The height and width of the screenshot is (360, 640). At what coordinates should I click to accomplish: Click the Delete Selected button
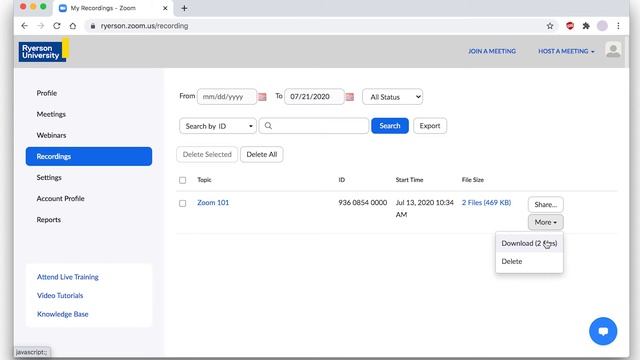coord(207,154)
